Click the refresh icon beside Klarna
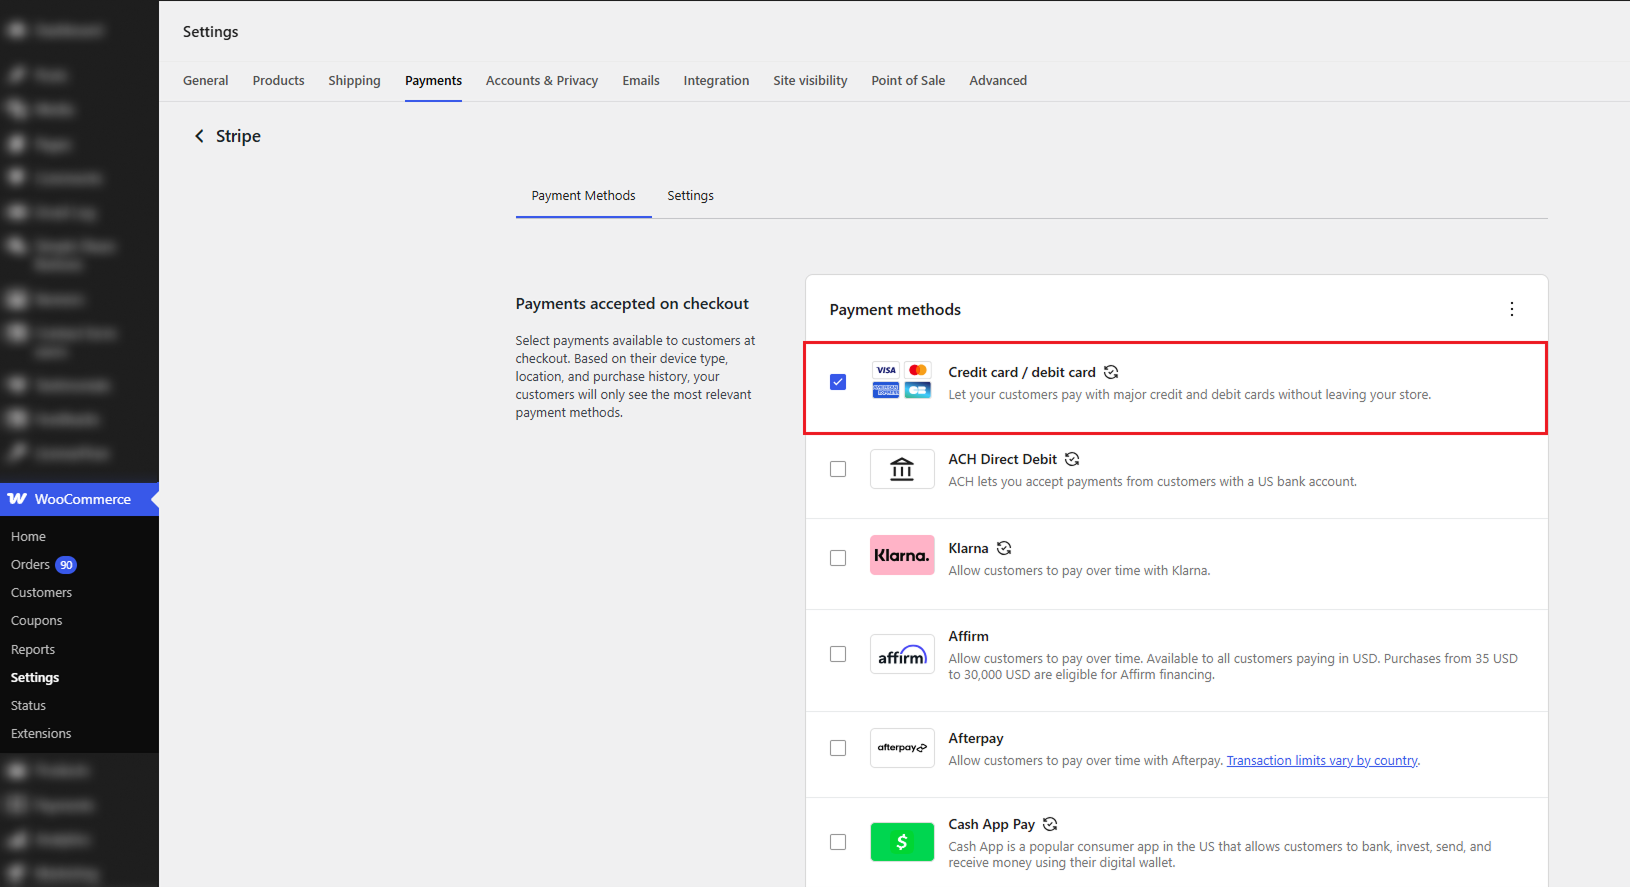 click(x=1004, y=548)
